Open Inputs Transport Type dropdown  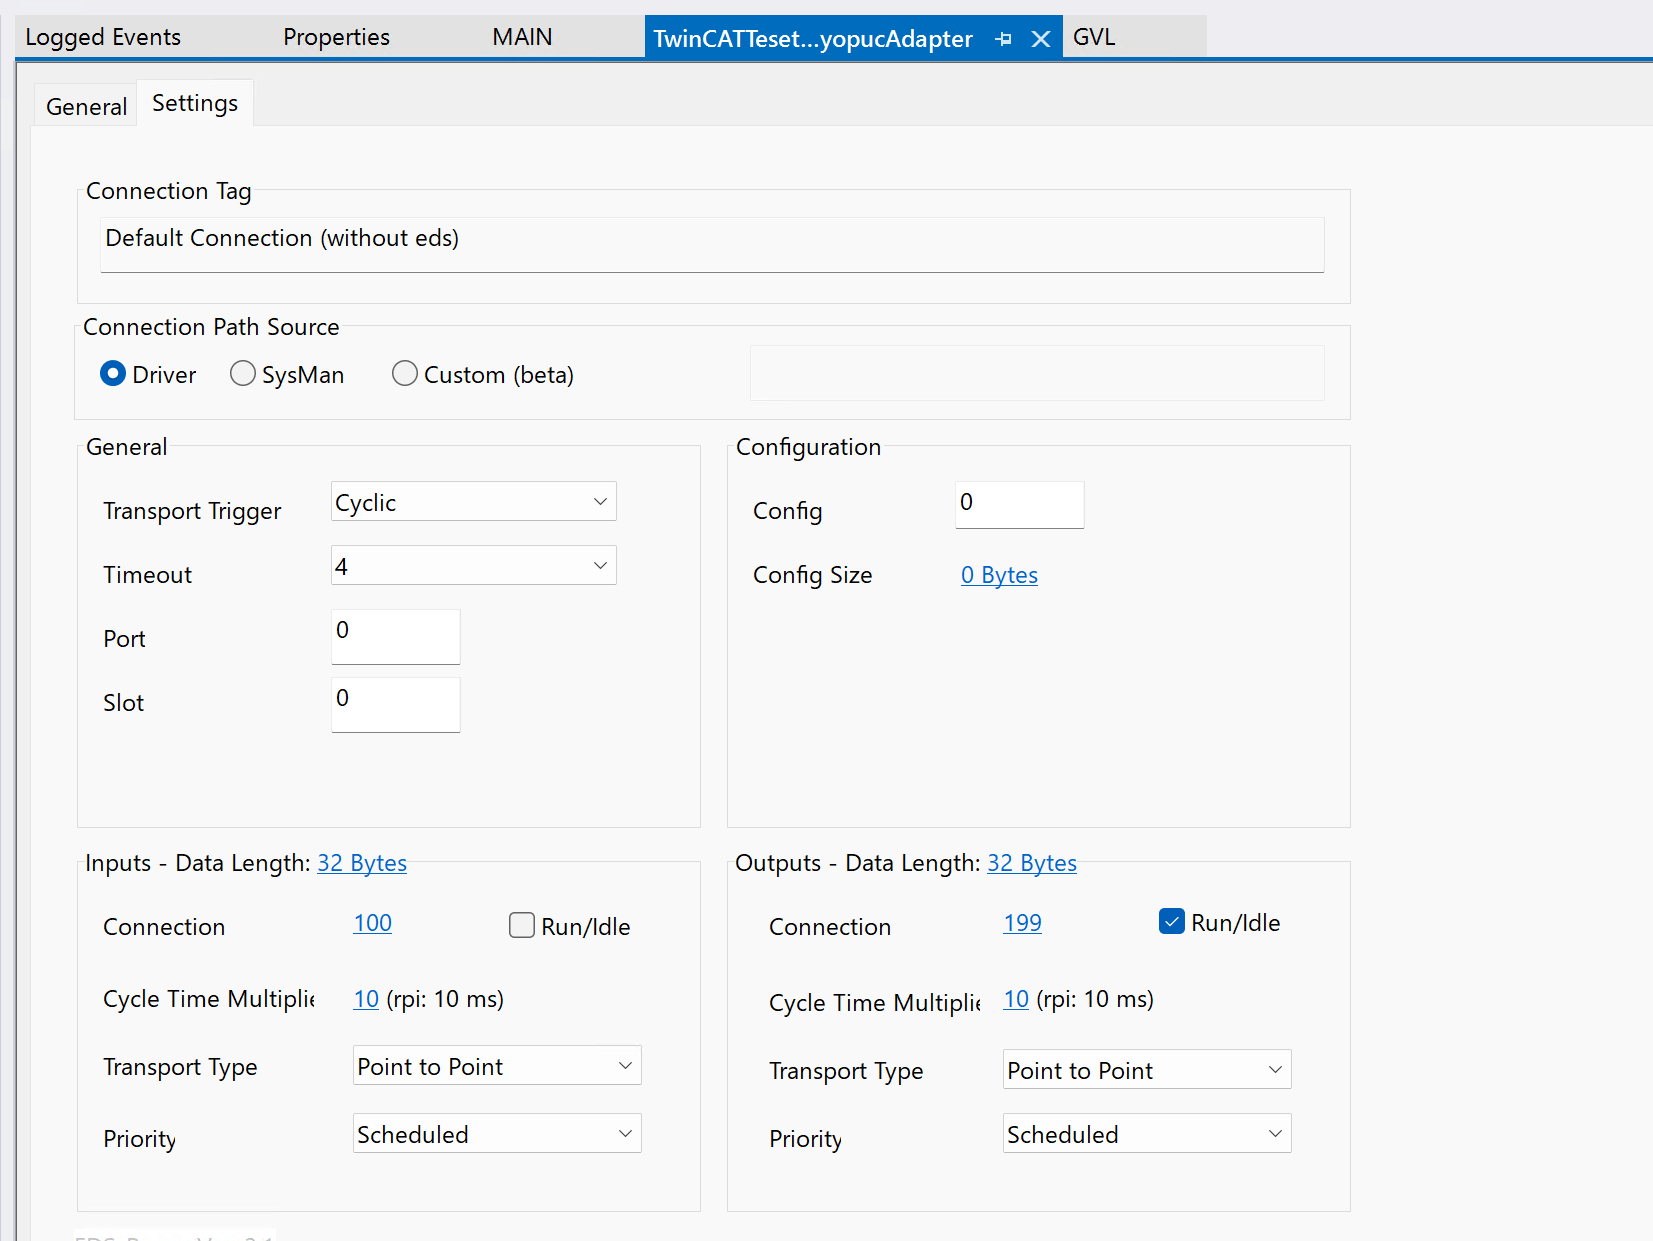pos(496,1066)
